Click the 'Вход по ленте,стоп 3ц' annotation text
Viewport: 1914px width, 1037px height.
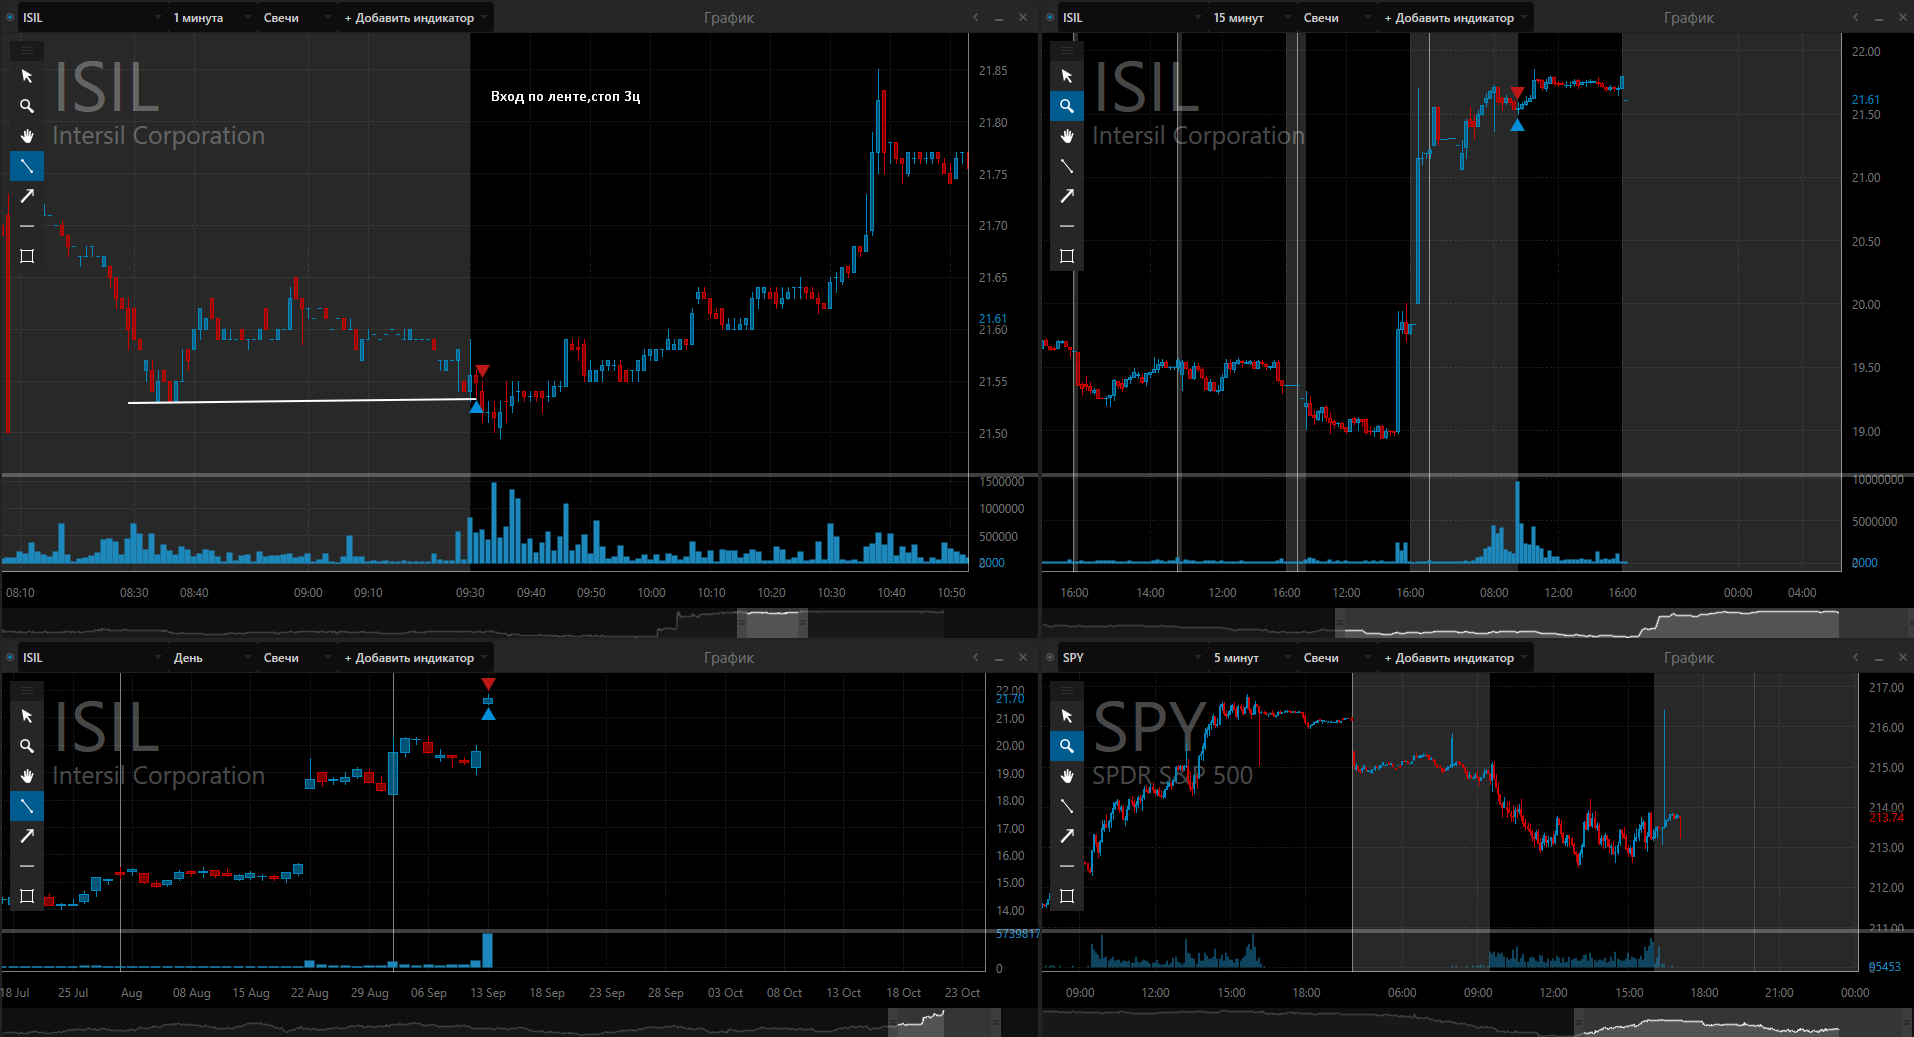[565, 97]
